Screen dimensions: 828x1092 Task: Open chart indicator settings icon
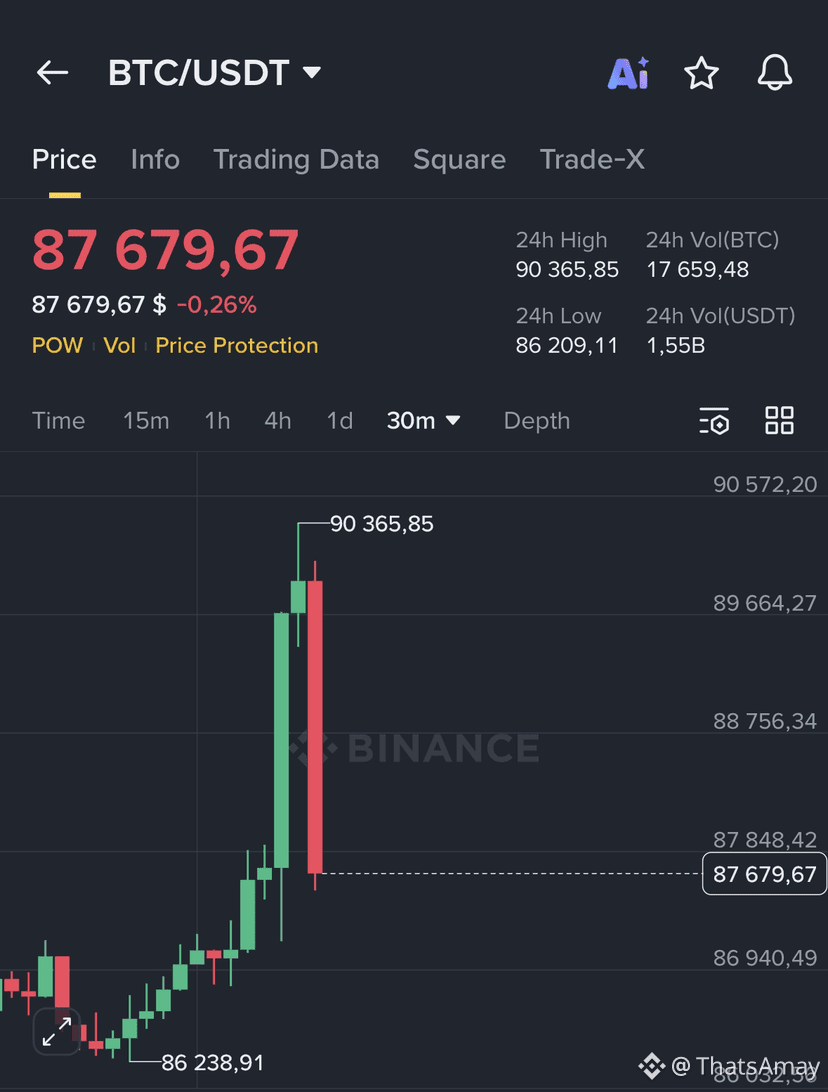click(714, 421)
